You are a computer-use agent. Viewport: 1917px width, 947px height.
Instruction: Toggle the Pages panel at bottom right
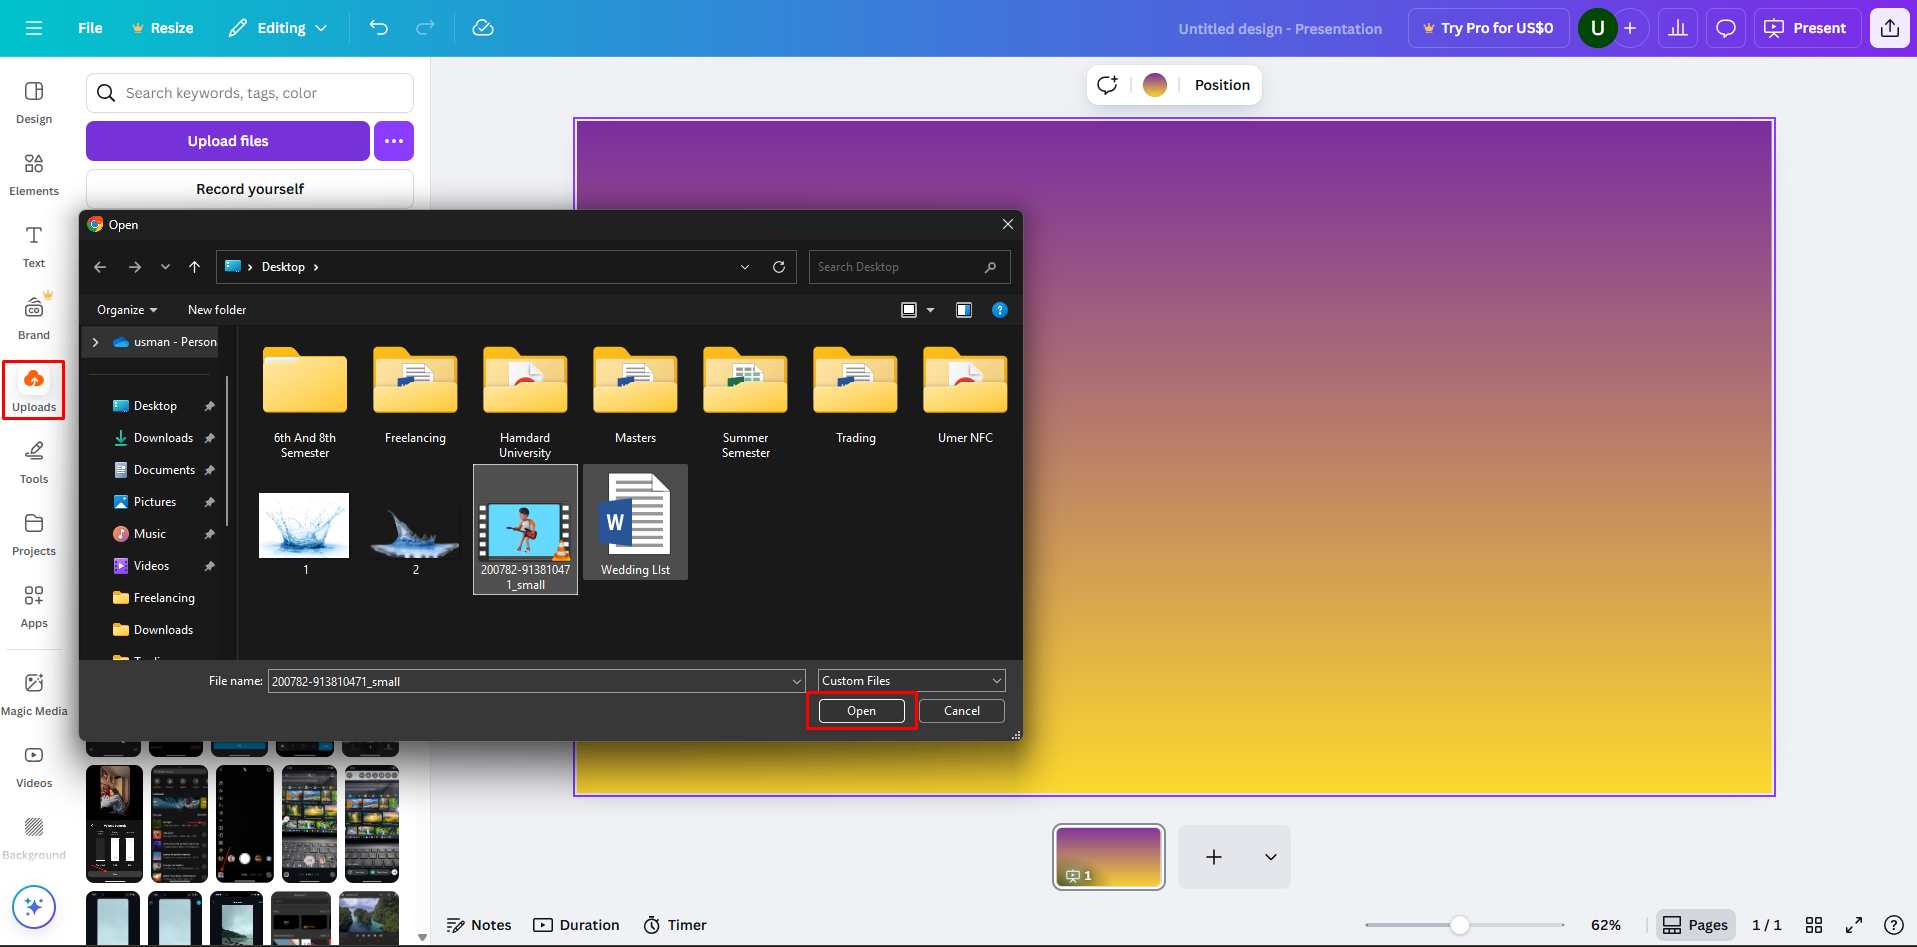point(1695,924)
